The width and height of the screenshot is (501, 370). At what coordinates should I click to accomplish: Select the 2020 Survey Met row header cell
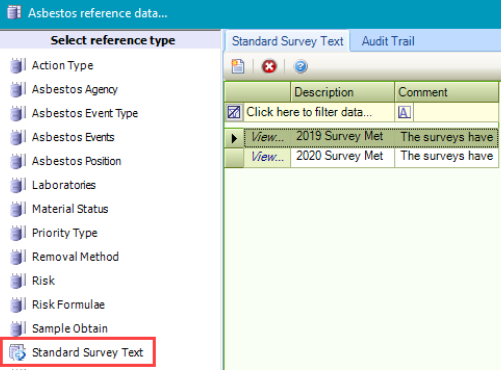[234, 157]
